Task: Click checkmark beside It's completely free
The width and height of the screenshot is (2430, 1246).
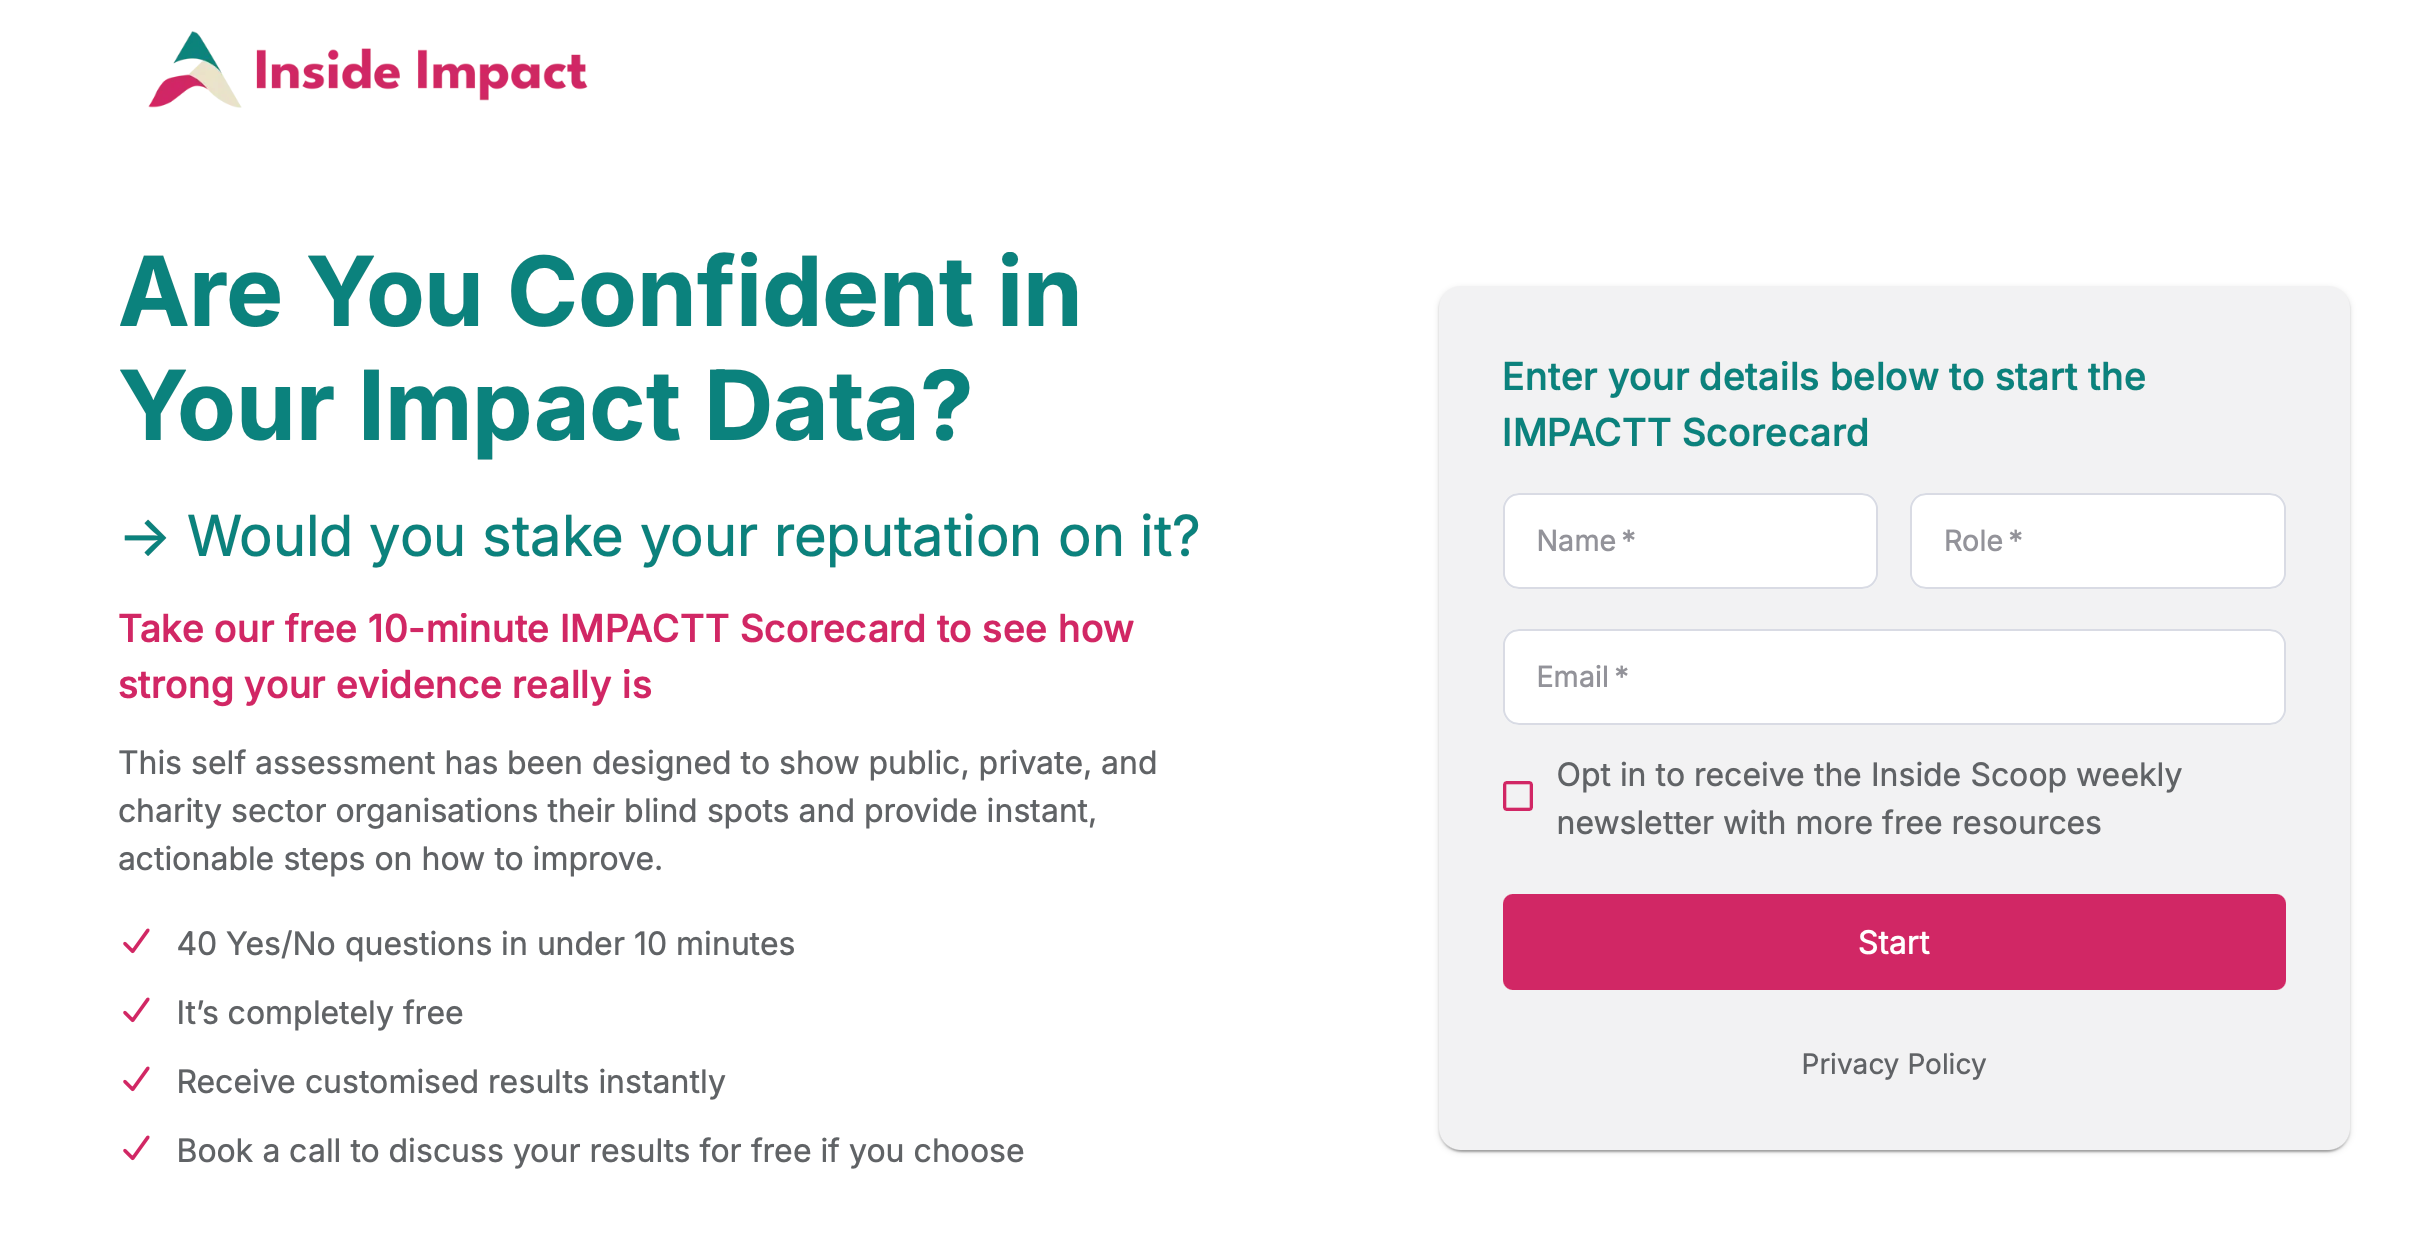Action: [x=136, y=1011]
